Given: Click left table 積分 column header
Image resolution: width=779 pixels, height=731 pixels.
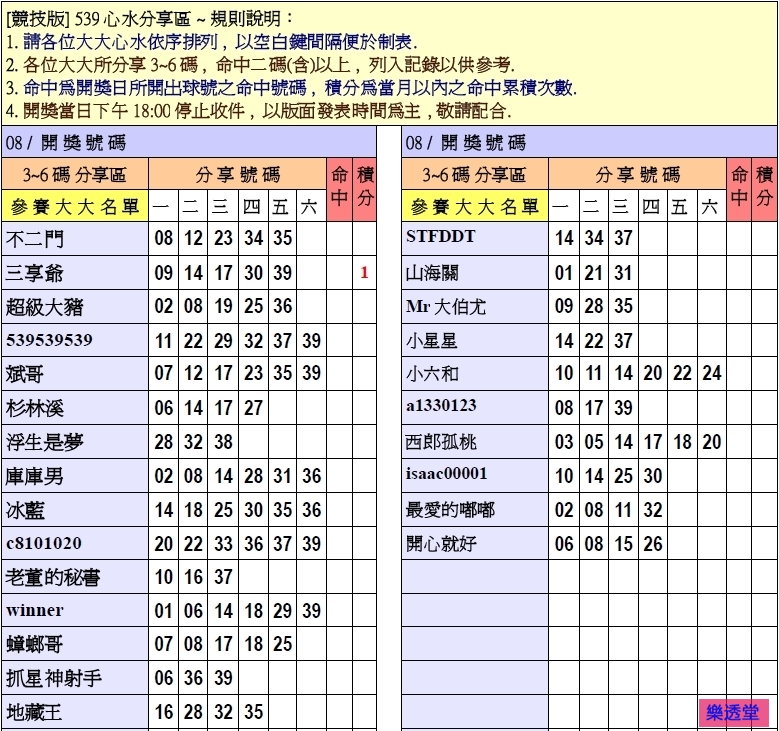Looking at the screenshot, I should [365, 189].
